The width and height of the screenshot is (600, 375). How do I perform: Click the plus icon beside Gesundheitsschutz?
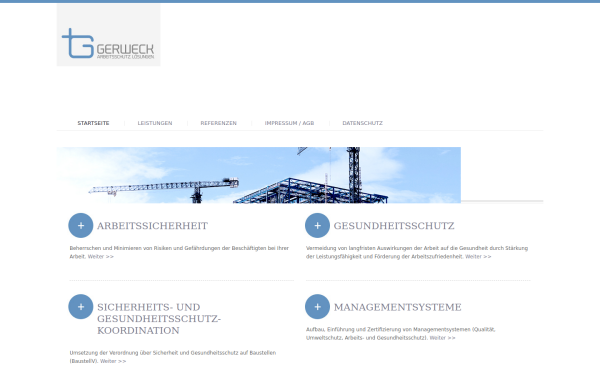[317, 225]
